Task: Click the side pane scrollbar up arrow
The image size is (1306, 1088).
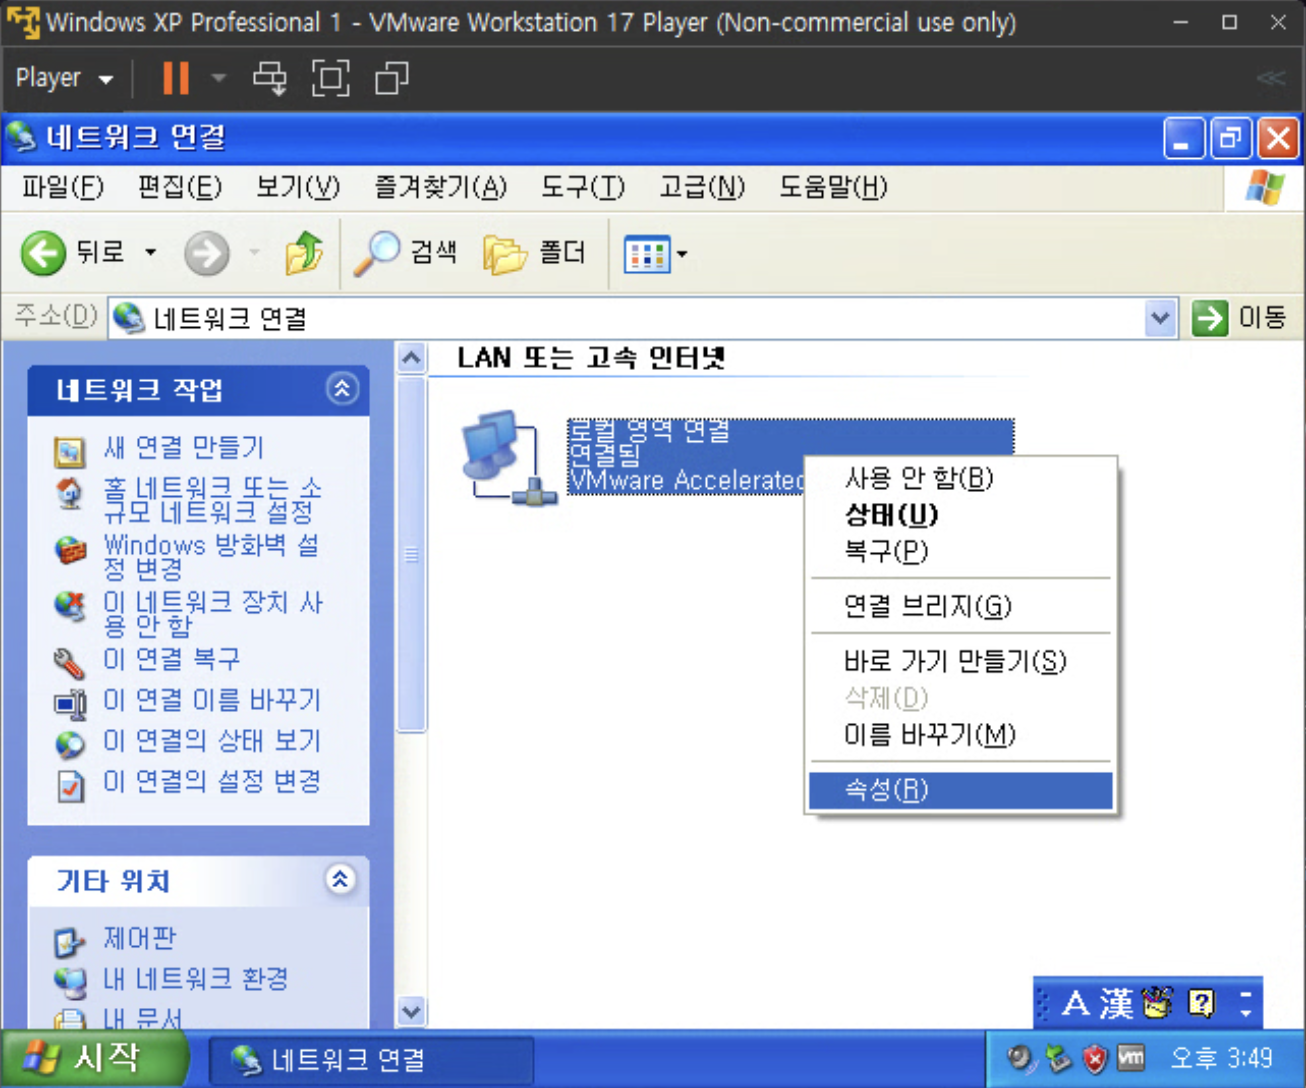Action: click(411, 358)
